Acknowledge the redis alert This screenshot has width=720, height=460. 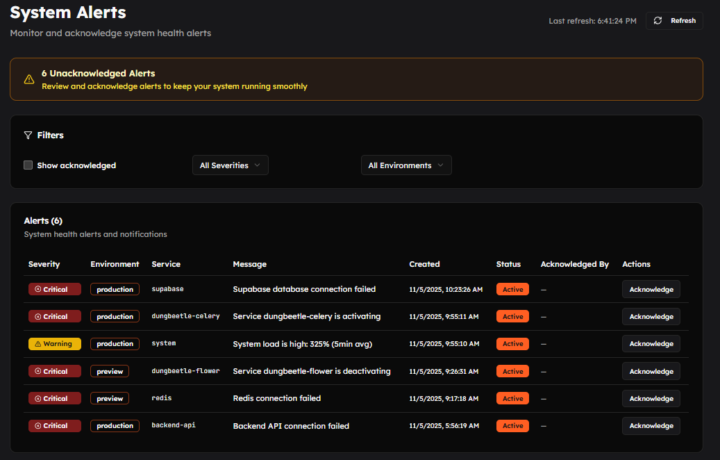pos(651,398)
